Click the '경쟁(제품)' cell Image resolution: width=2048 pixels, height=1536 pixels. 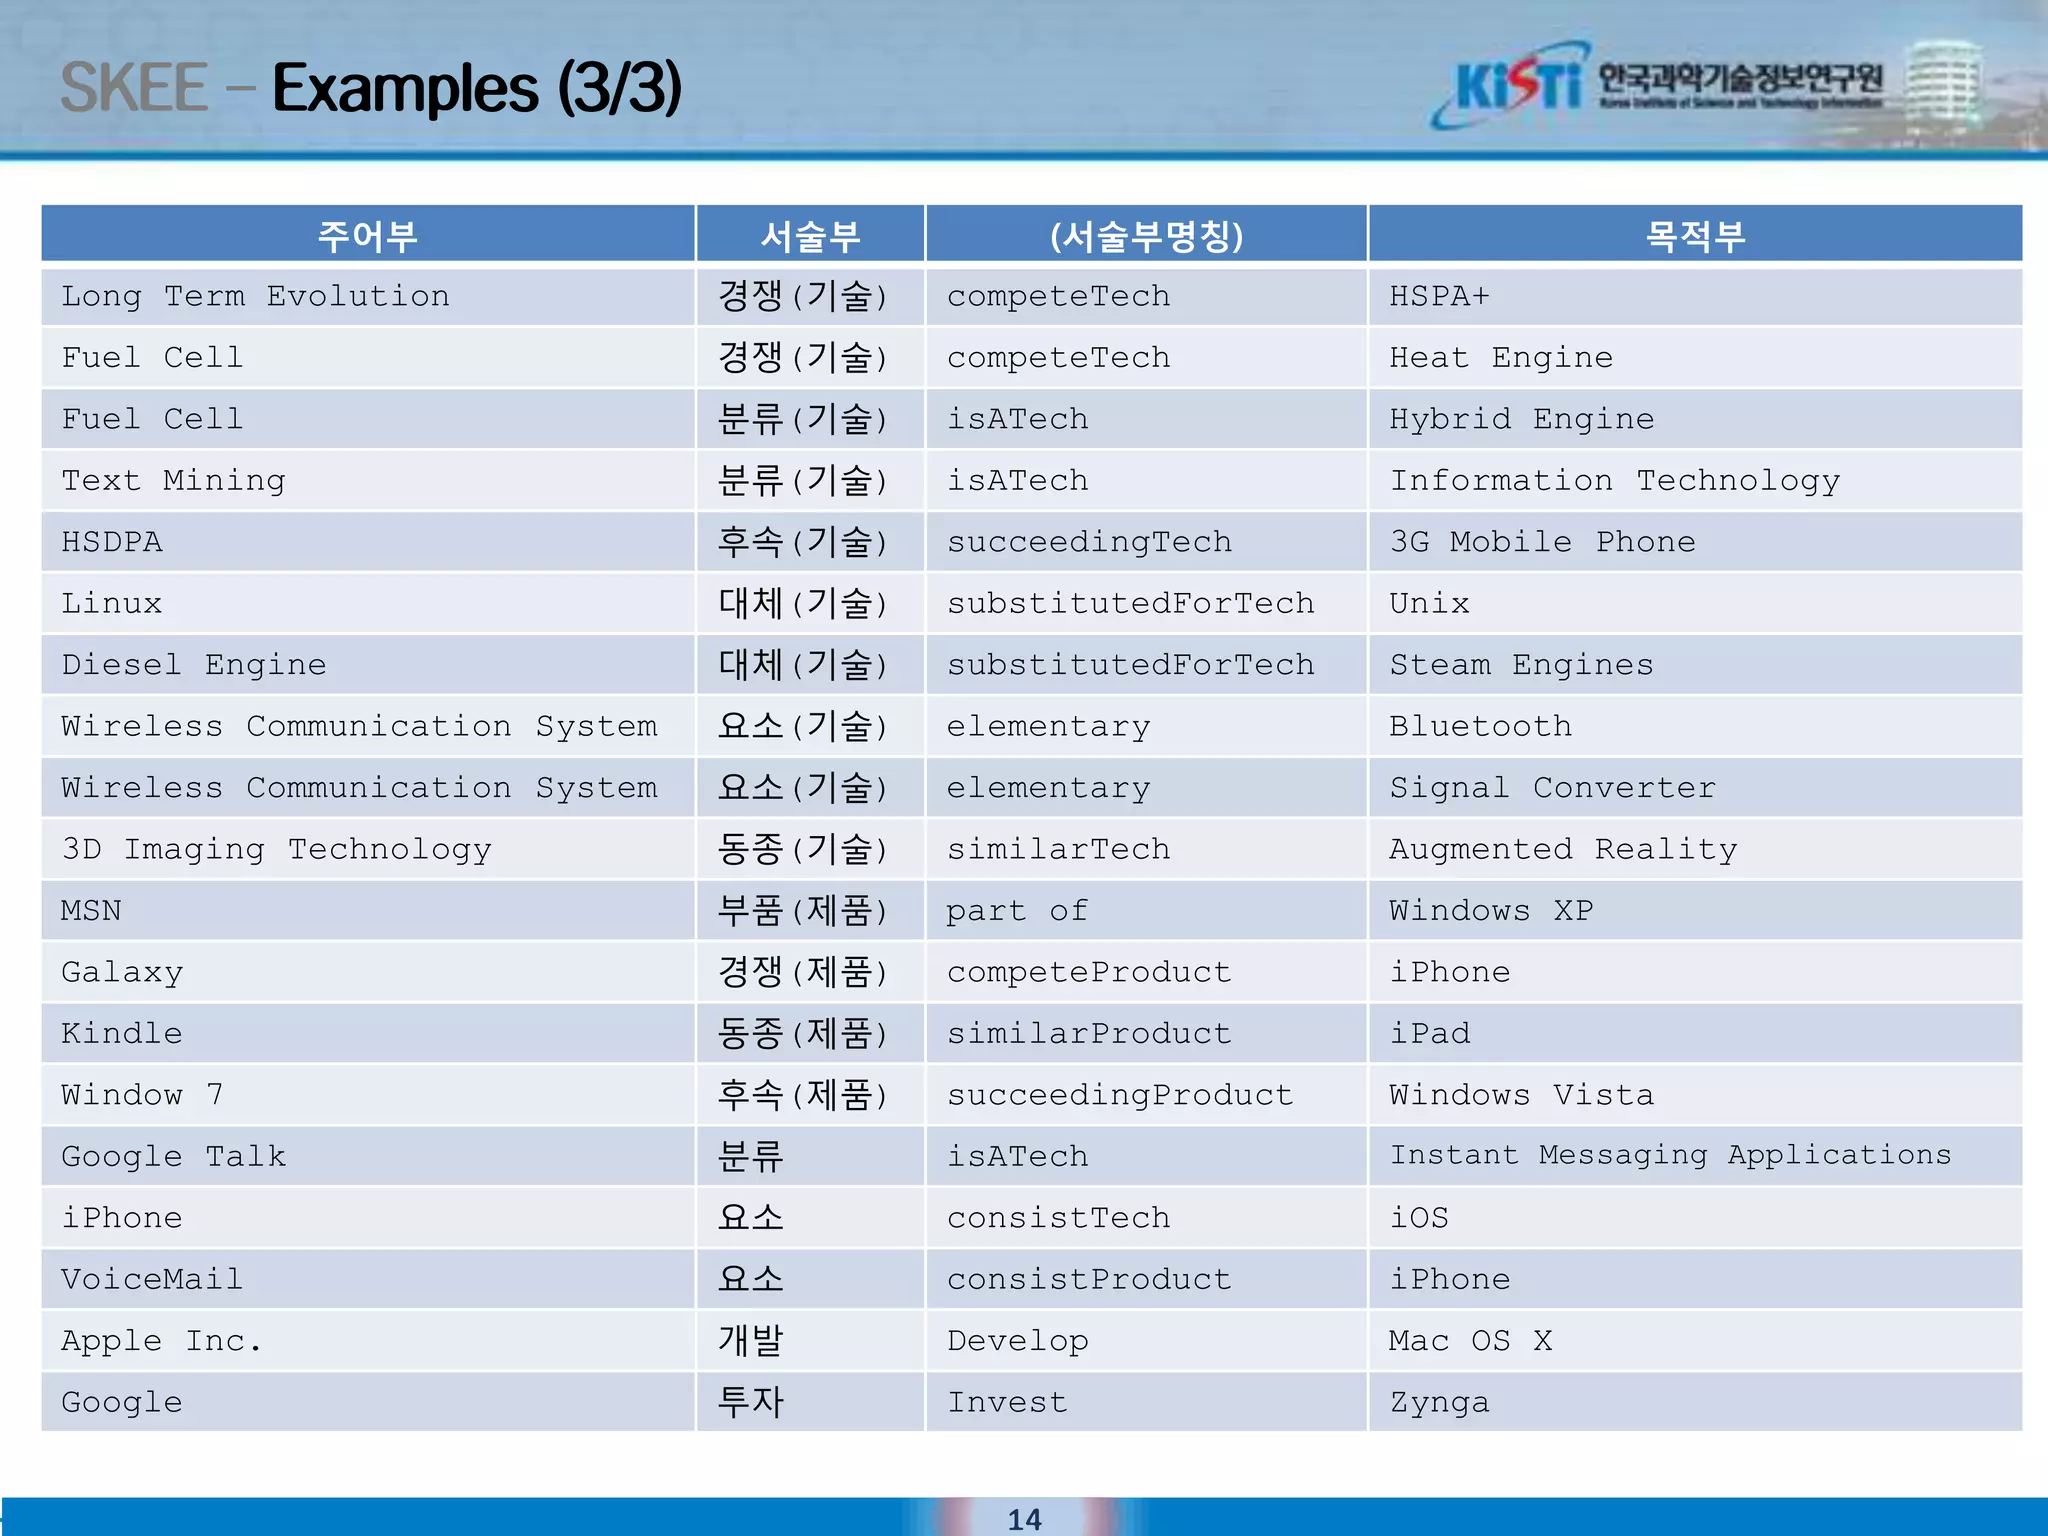tap(810, 972)
